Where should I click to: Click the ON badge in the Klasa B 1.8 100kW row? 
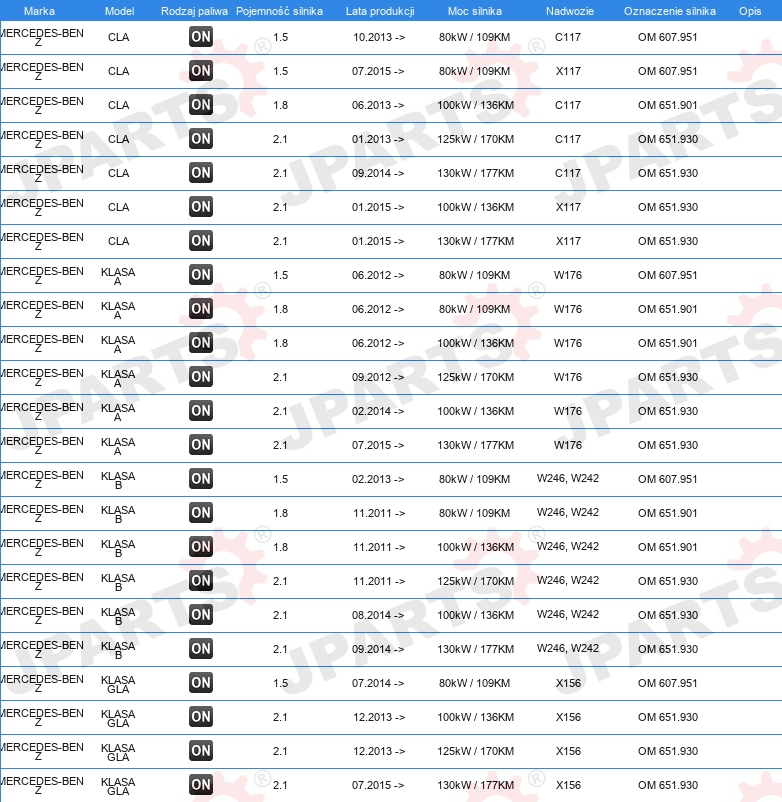point(200,547)
